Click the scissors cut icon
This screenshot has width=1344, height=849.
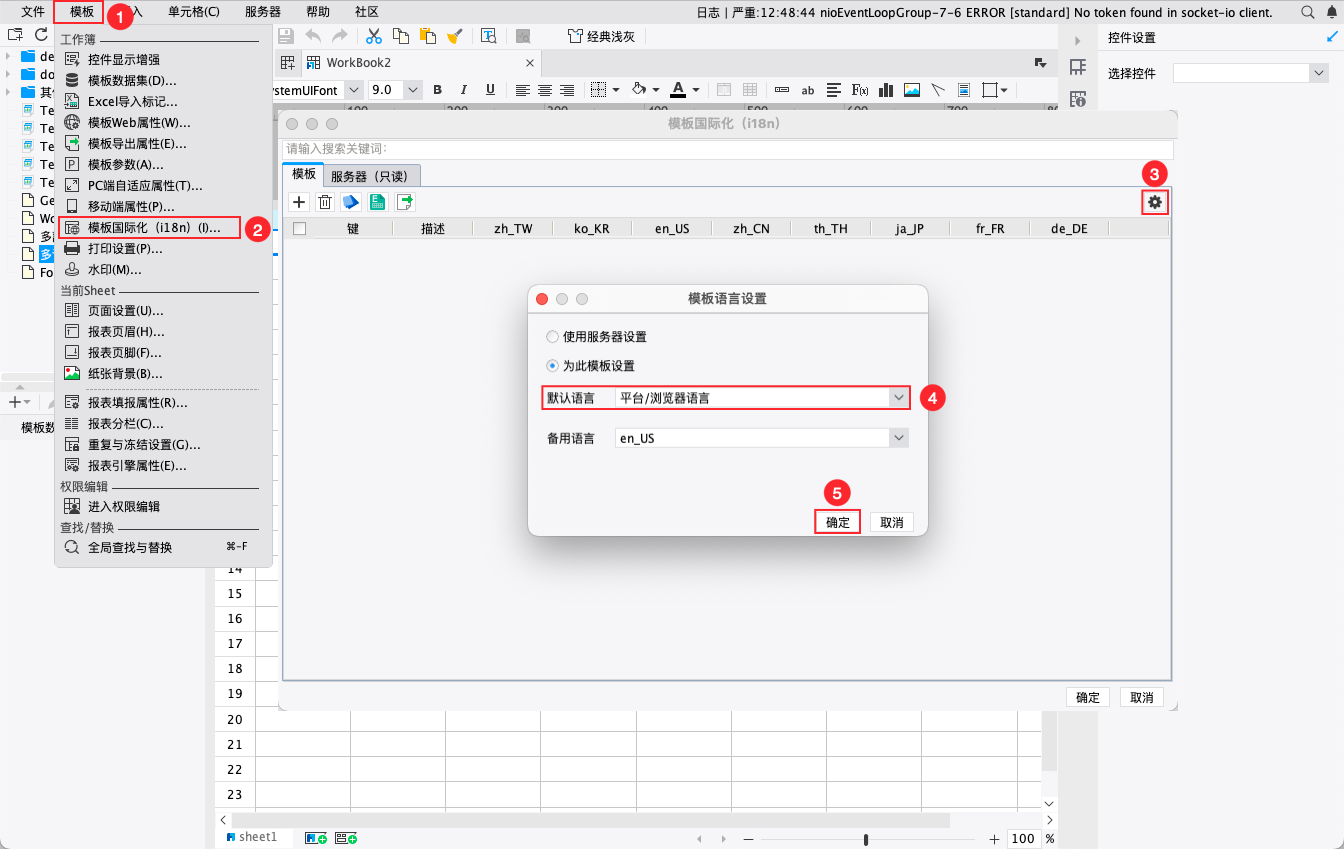[x=374, y=36]
